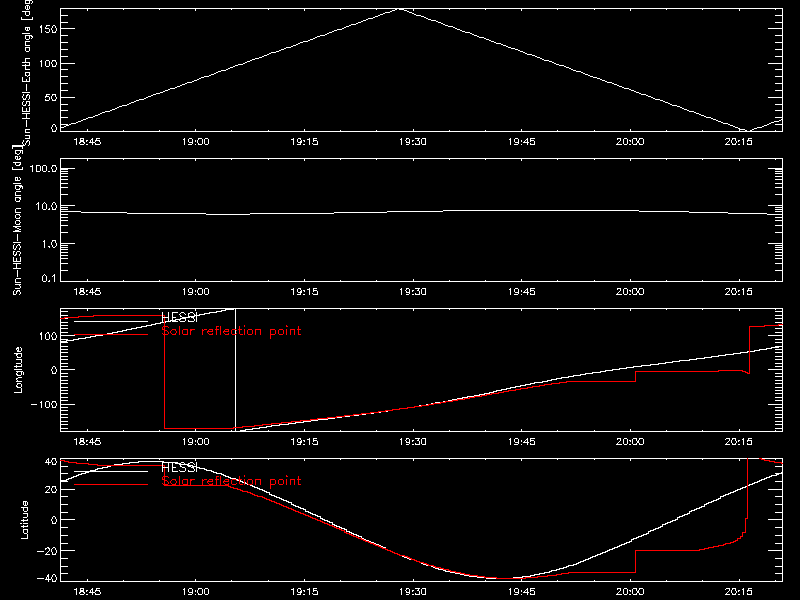Click the 0.1 tick on Moon angle axis
The height and width of the screenshot is (600, 800).
(x=48, y=279)
